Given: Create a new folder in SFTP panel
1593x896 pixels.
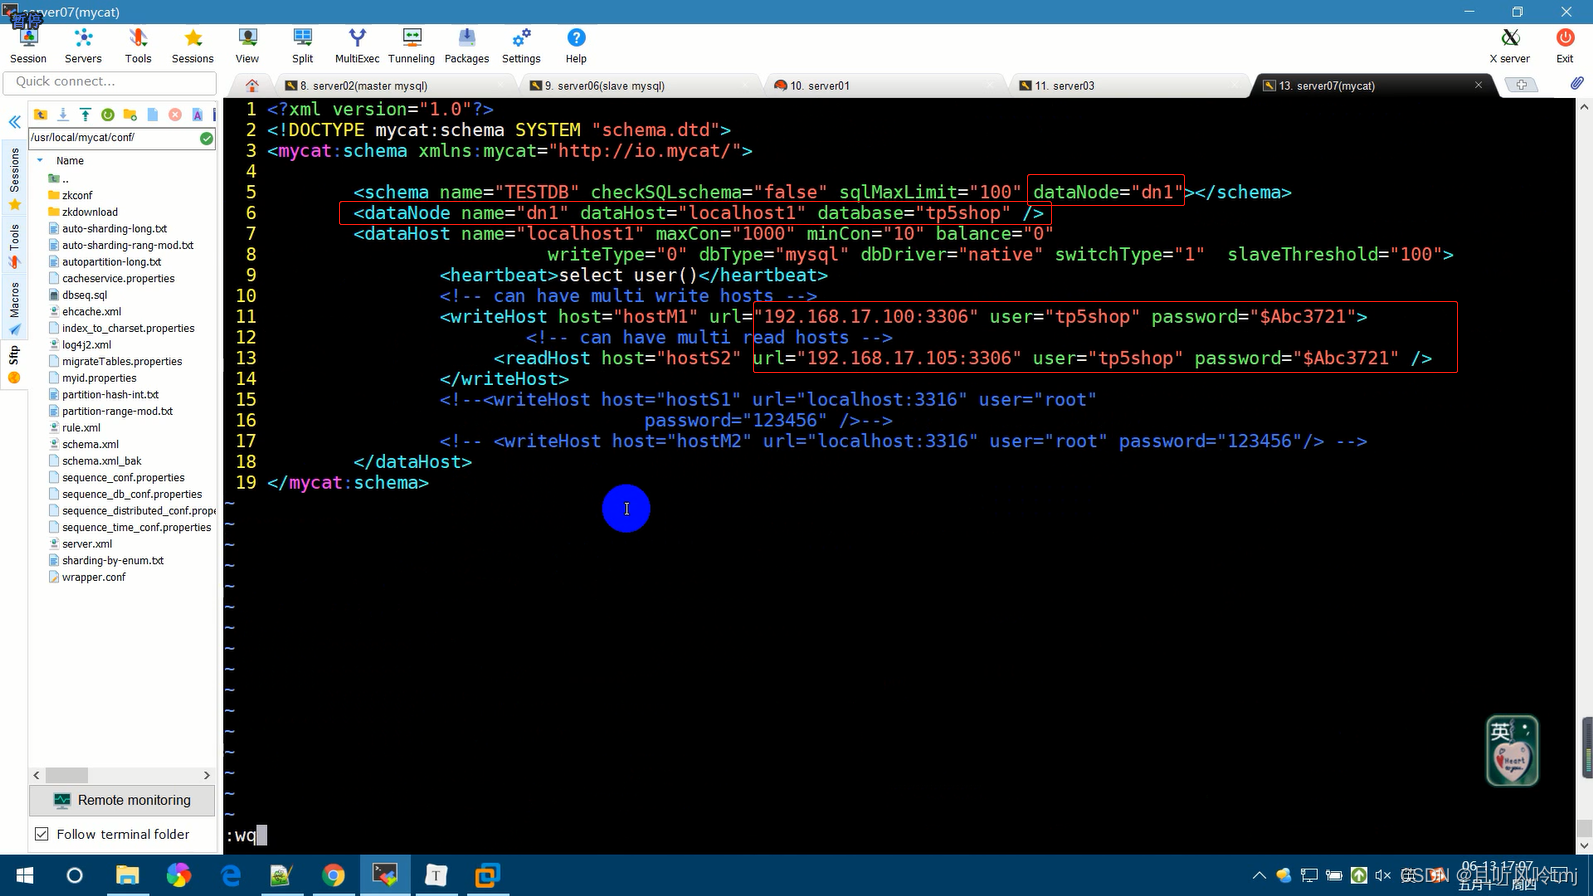Looking at the screenshot, I should click(x=130, y=115).
